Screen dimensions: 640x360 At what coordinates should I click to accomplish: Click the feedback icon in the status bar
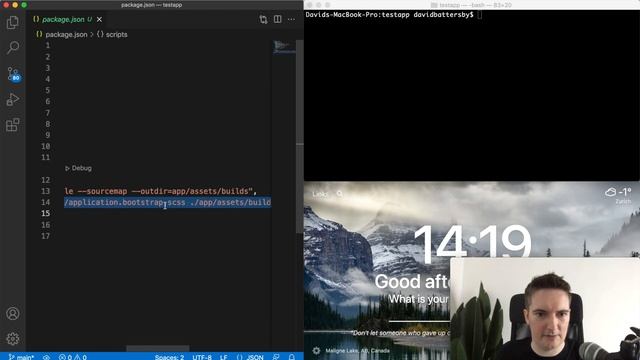(276, 357)
